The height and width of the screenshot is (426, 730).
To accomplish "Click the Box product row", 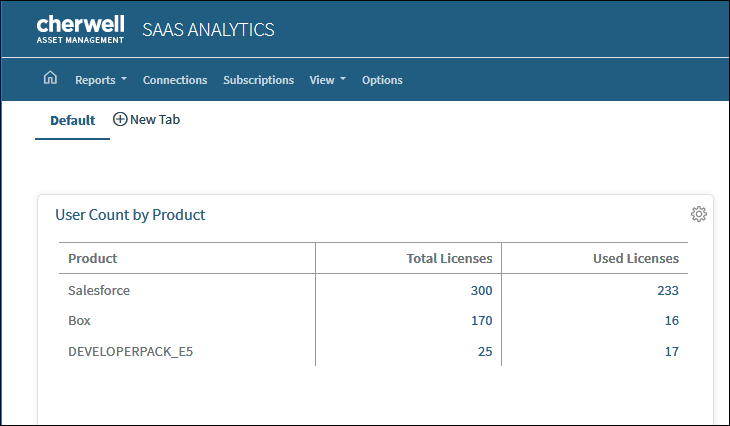I will [373, 320].
